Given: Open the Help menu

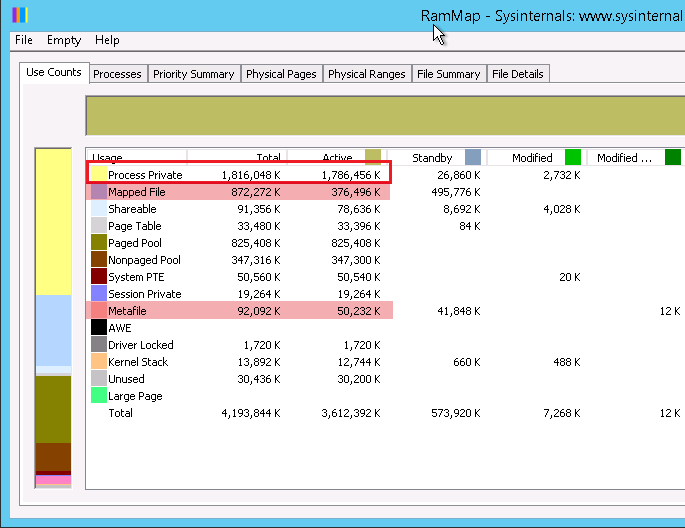Looking at the screenshot, I should (107, 40).
